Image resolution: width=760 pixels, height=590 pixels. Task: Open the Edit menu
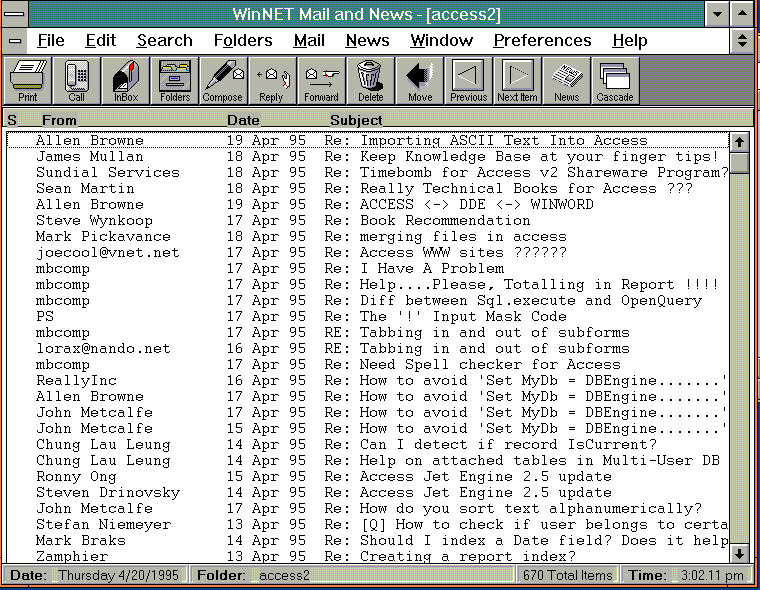click(100, 41)
